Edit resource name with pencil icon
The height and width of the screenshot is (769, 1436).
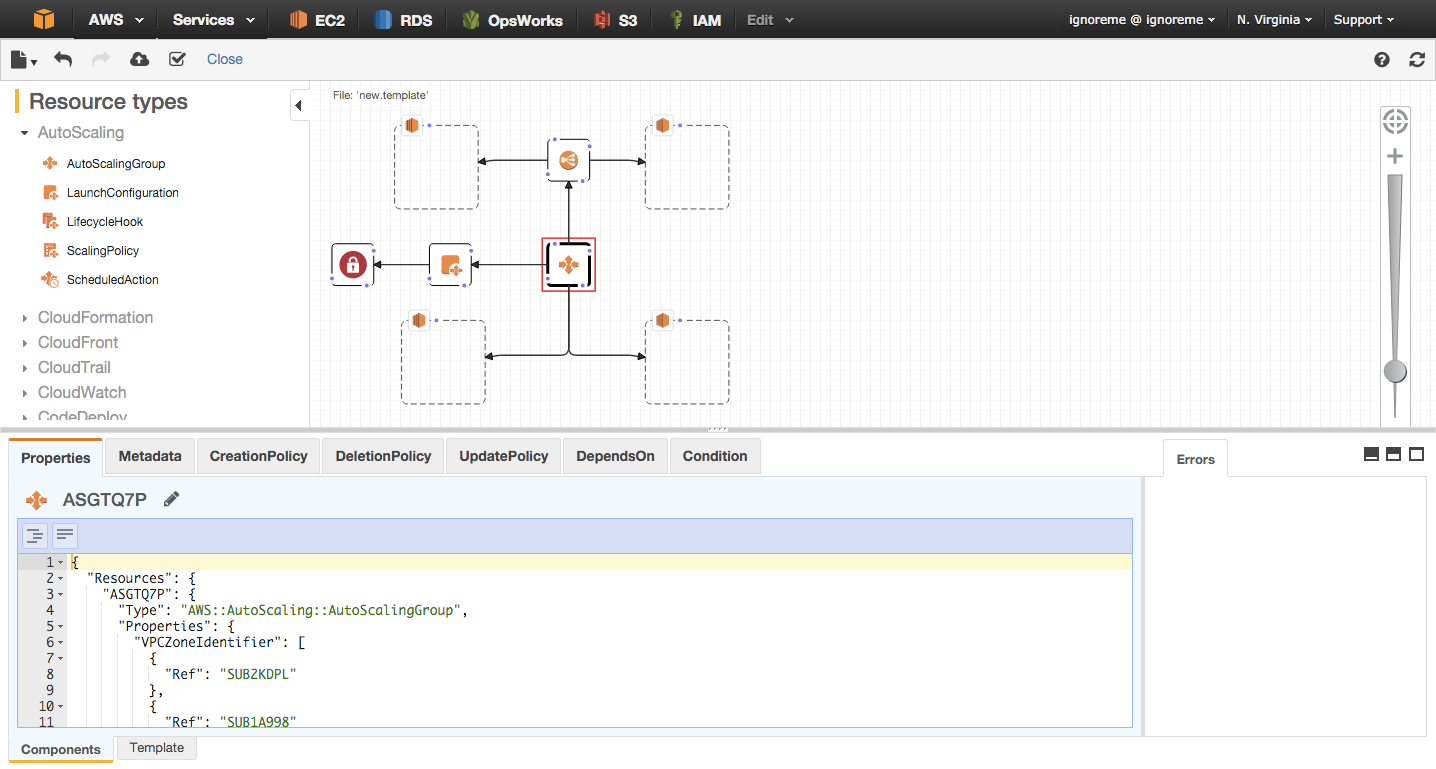172,499
